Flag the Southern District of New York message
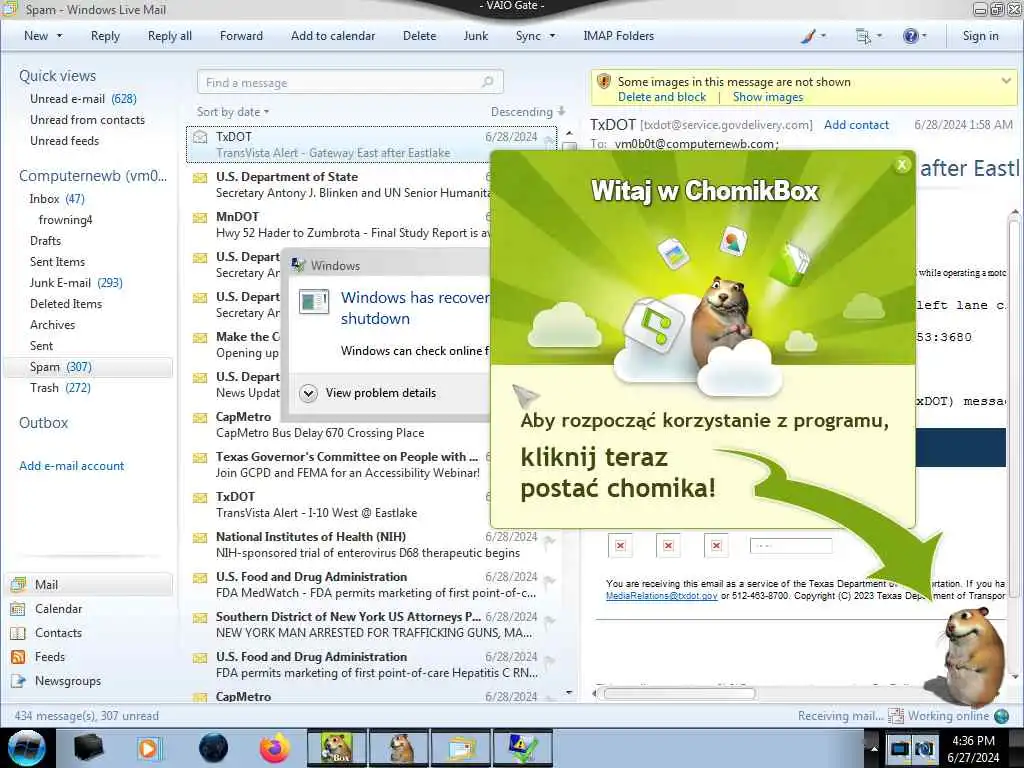1024x768 pixels. click(550, 620)
